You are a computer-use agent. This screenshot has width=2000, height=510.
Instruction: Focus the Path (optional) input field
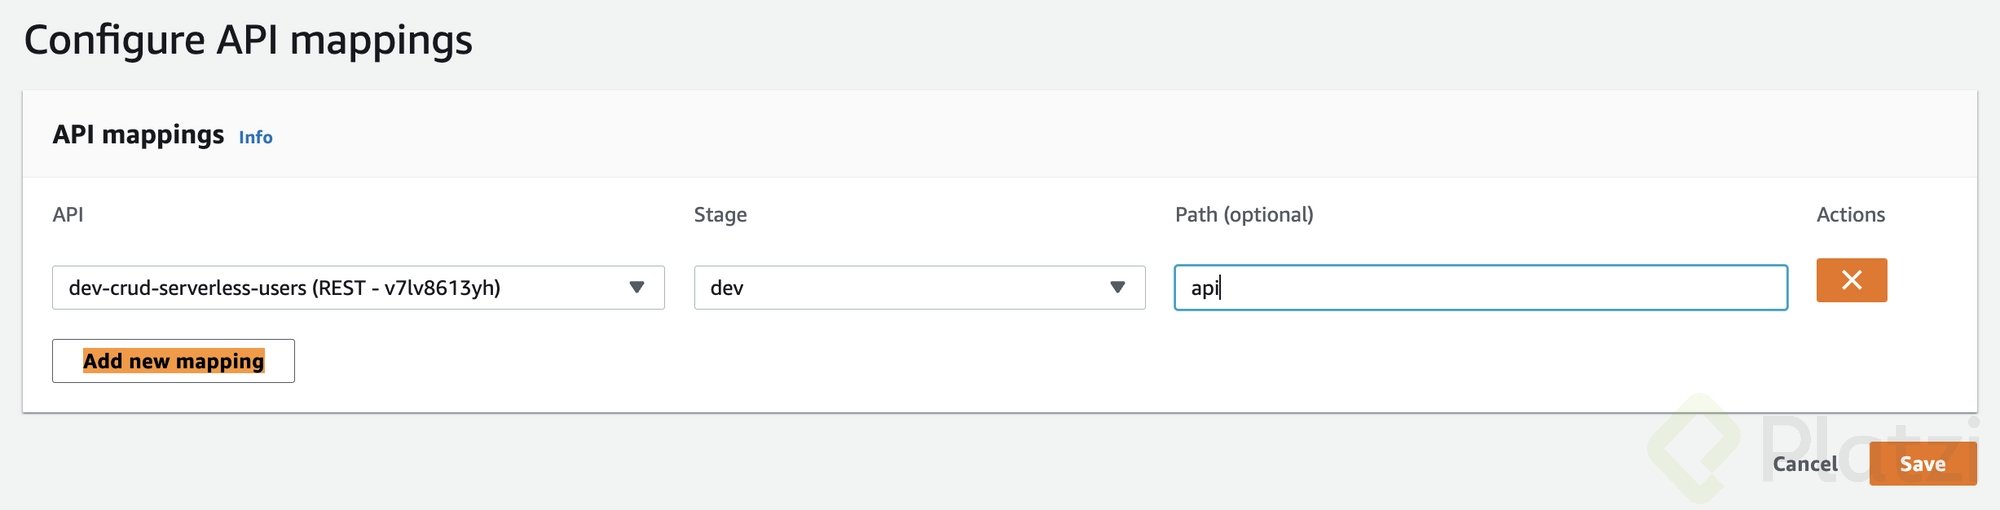(x=1481, y=287)
